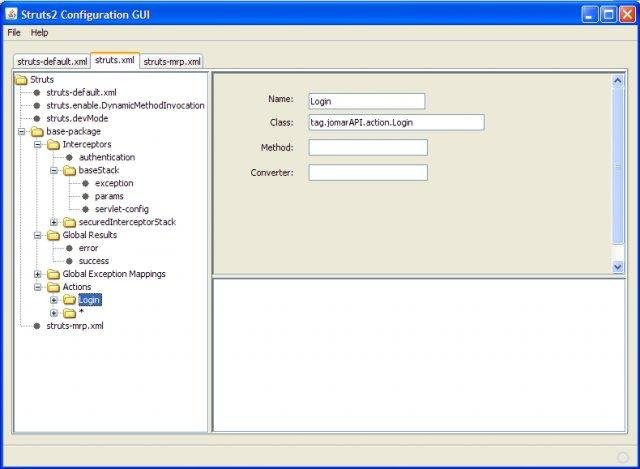Click the vertical scrollbar thumb in details panel
640x469 pixels.
(618, 165)
